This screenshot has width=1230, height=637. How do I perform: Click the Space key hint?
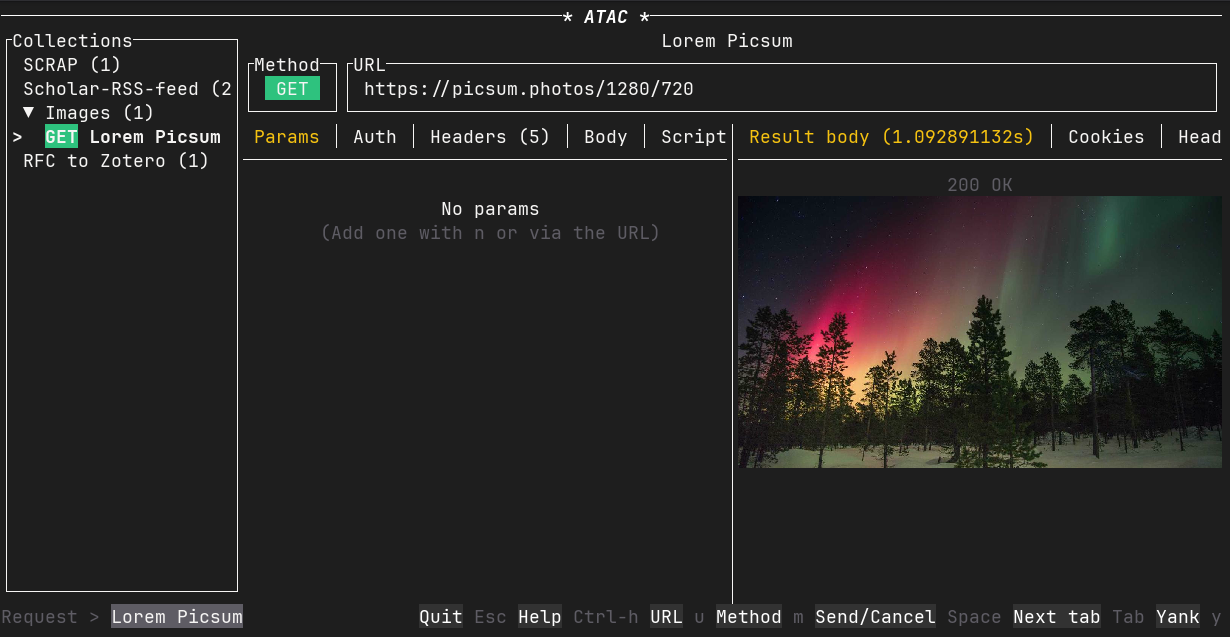pyautogui.click(x=974, y=617)
